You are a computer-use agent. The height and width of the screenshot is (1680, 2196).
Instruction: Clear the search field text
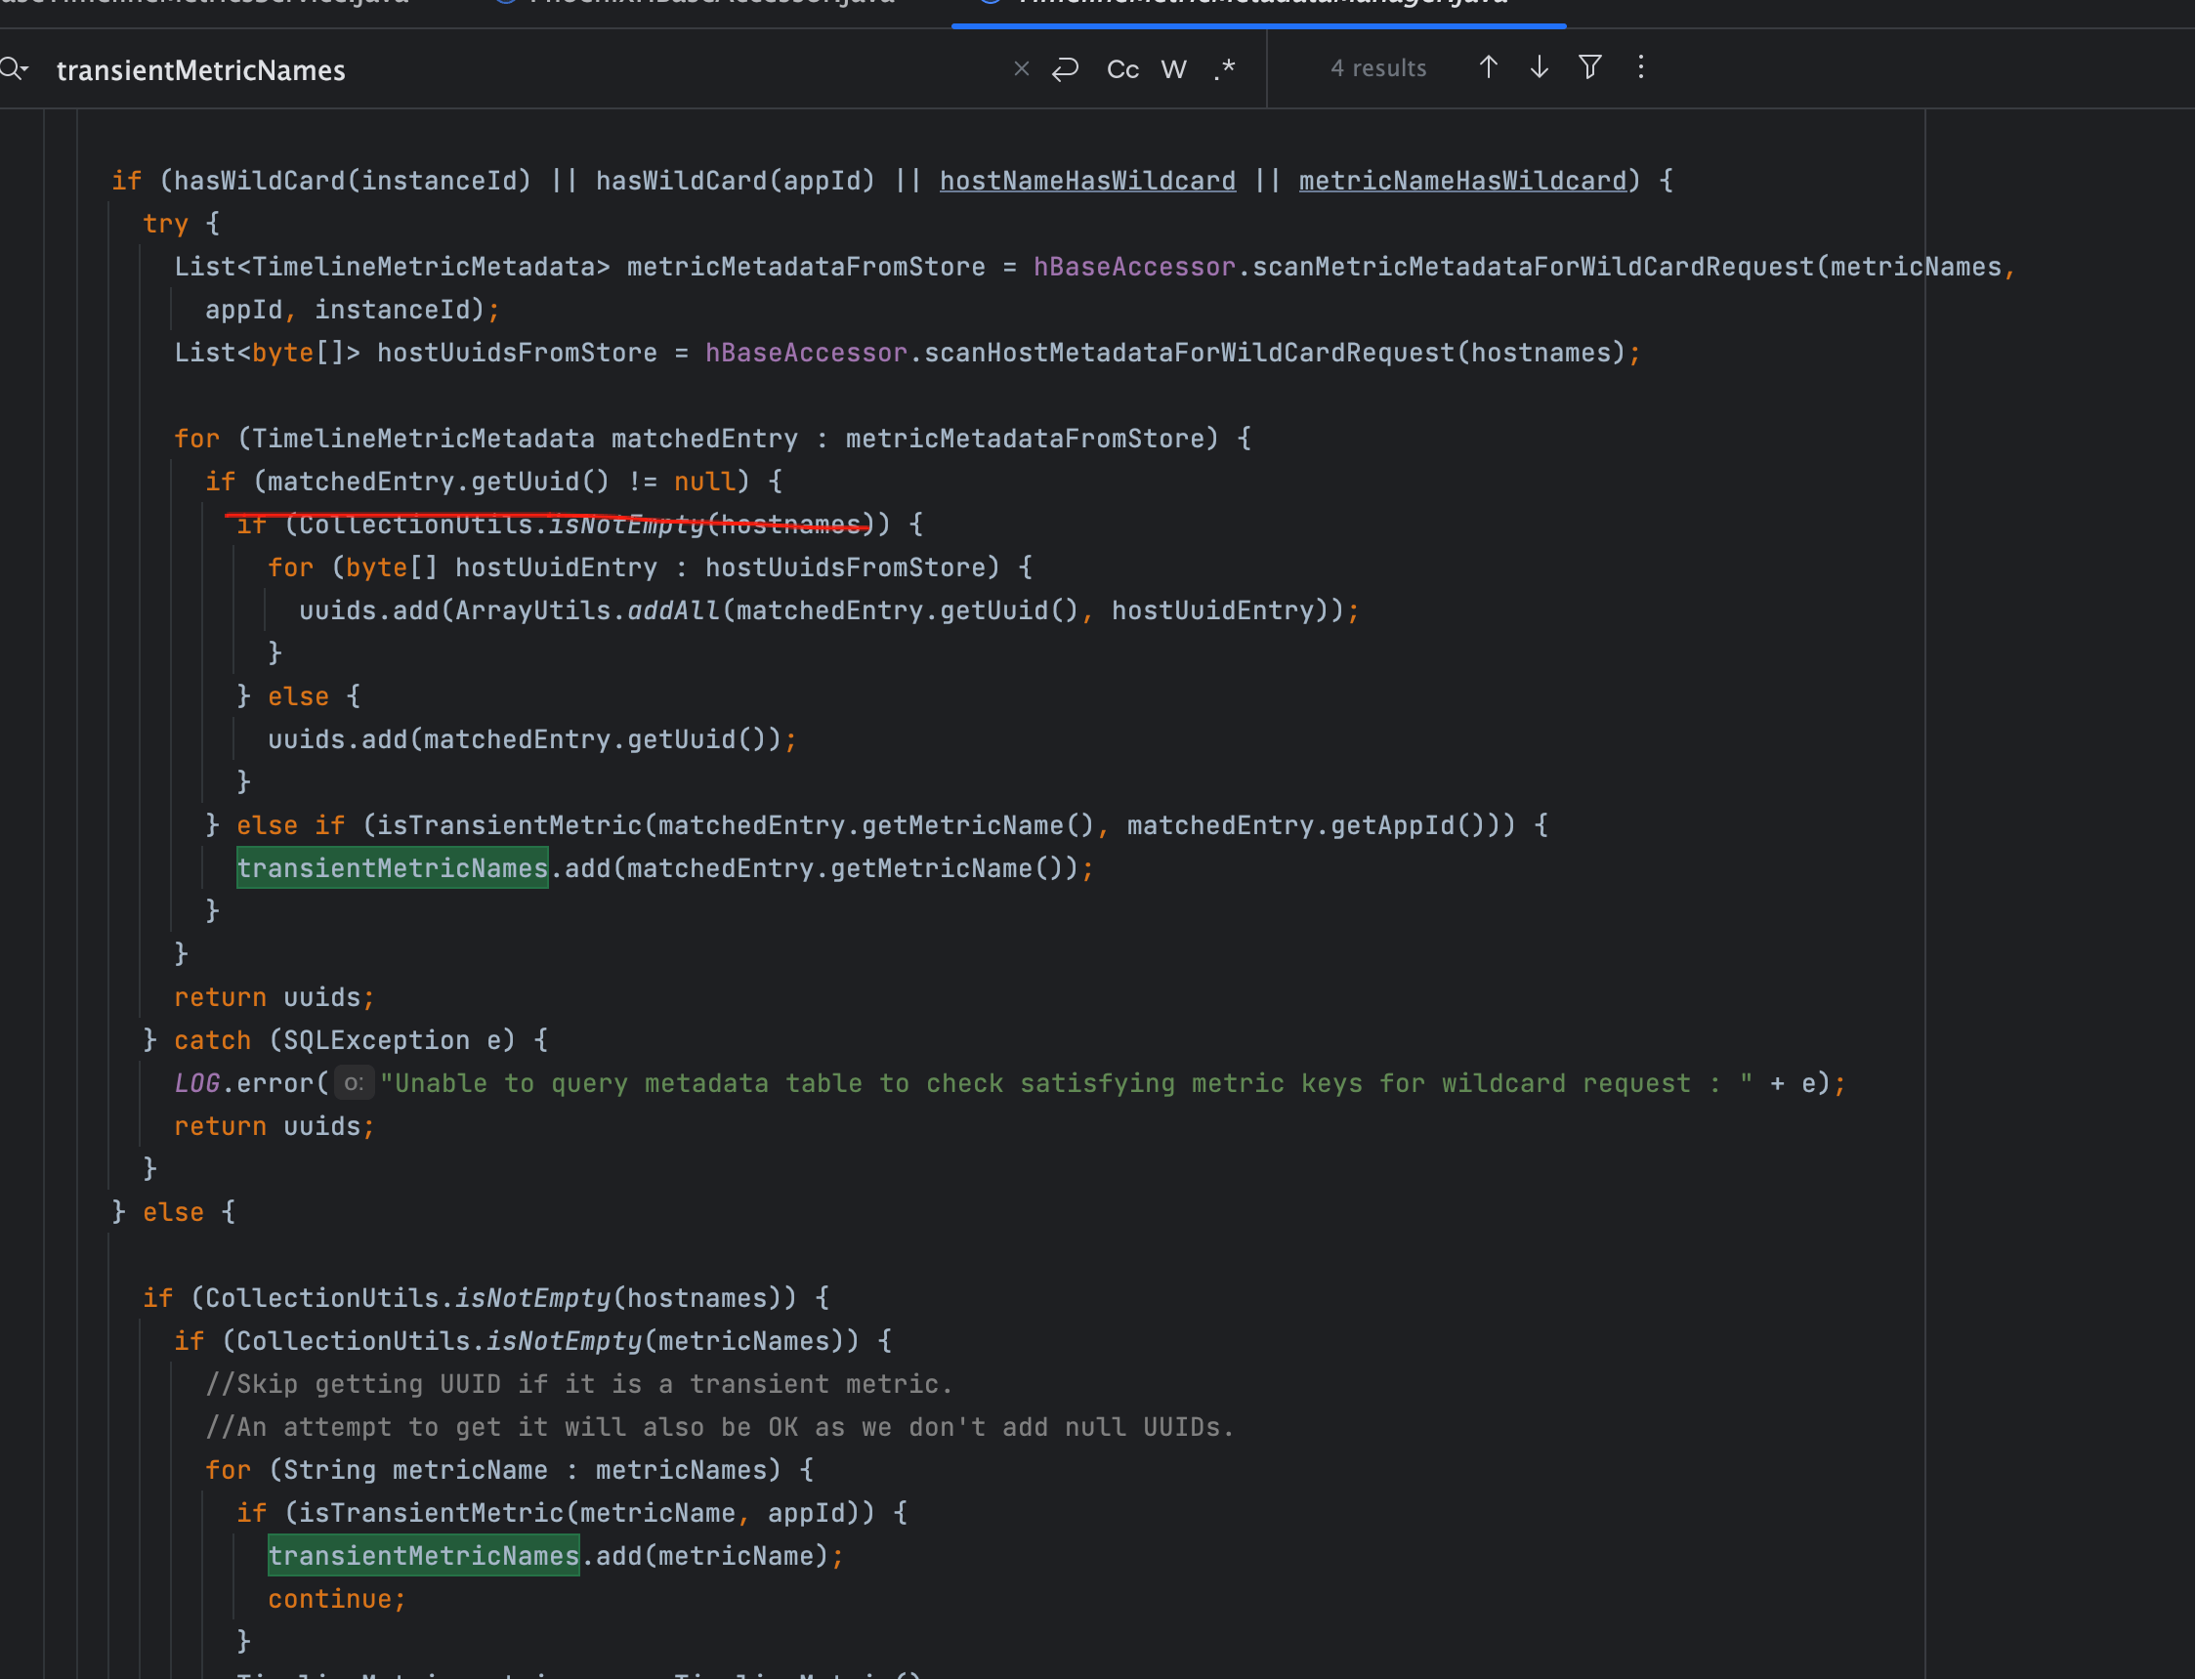coord(1021,69)
